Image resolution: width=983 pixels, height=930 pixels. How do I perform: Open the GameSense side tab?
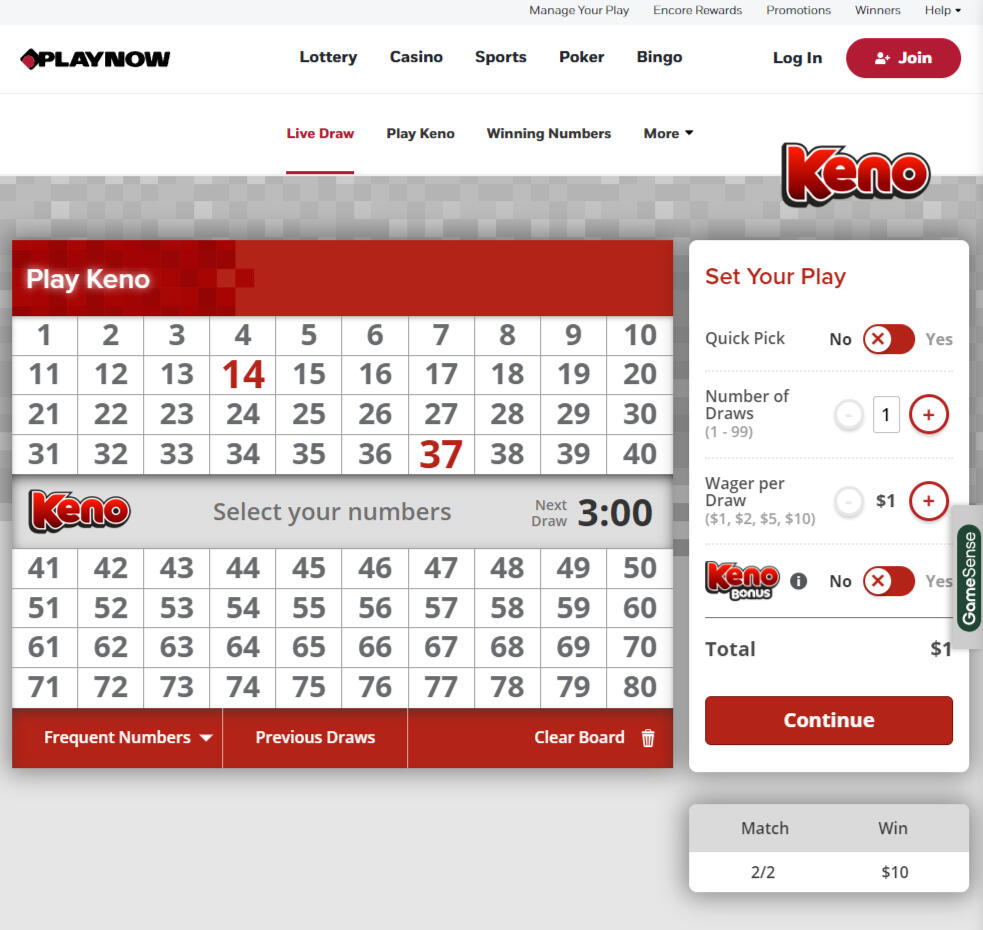[968, 577]
